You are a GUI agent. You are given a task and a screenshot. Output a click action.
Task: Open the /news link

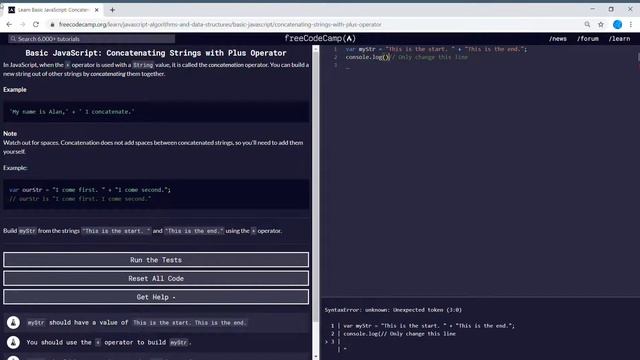pyautogui.click(x=558, y=39)
